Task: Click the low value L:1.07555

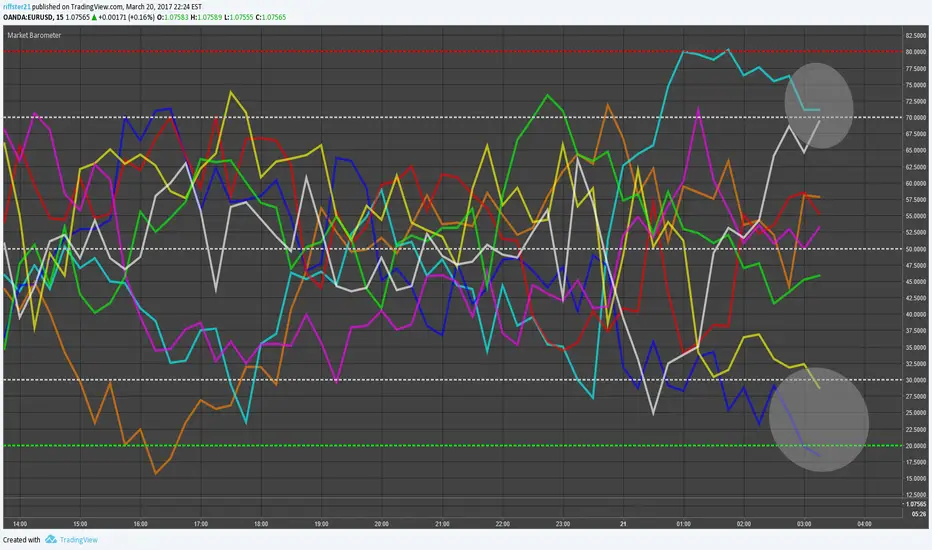Action: [238, 17]
